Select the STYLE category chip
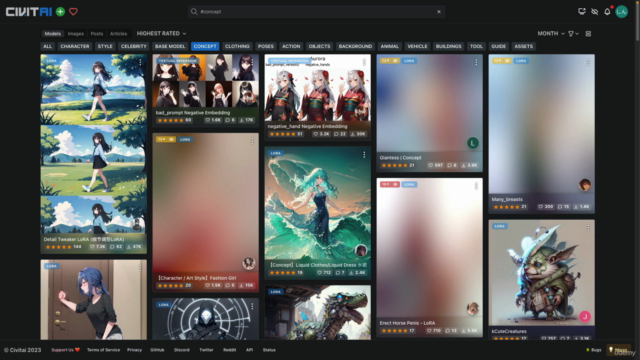The height and width of the screenshot is (360, 640). [x=105, y=47]
